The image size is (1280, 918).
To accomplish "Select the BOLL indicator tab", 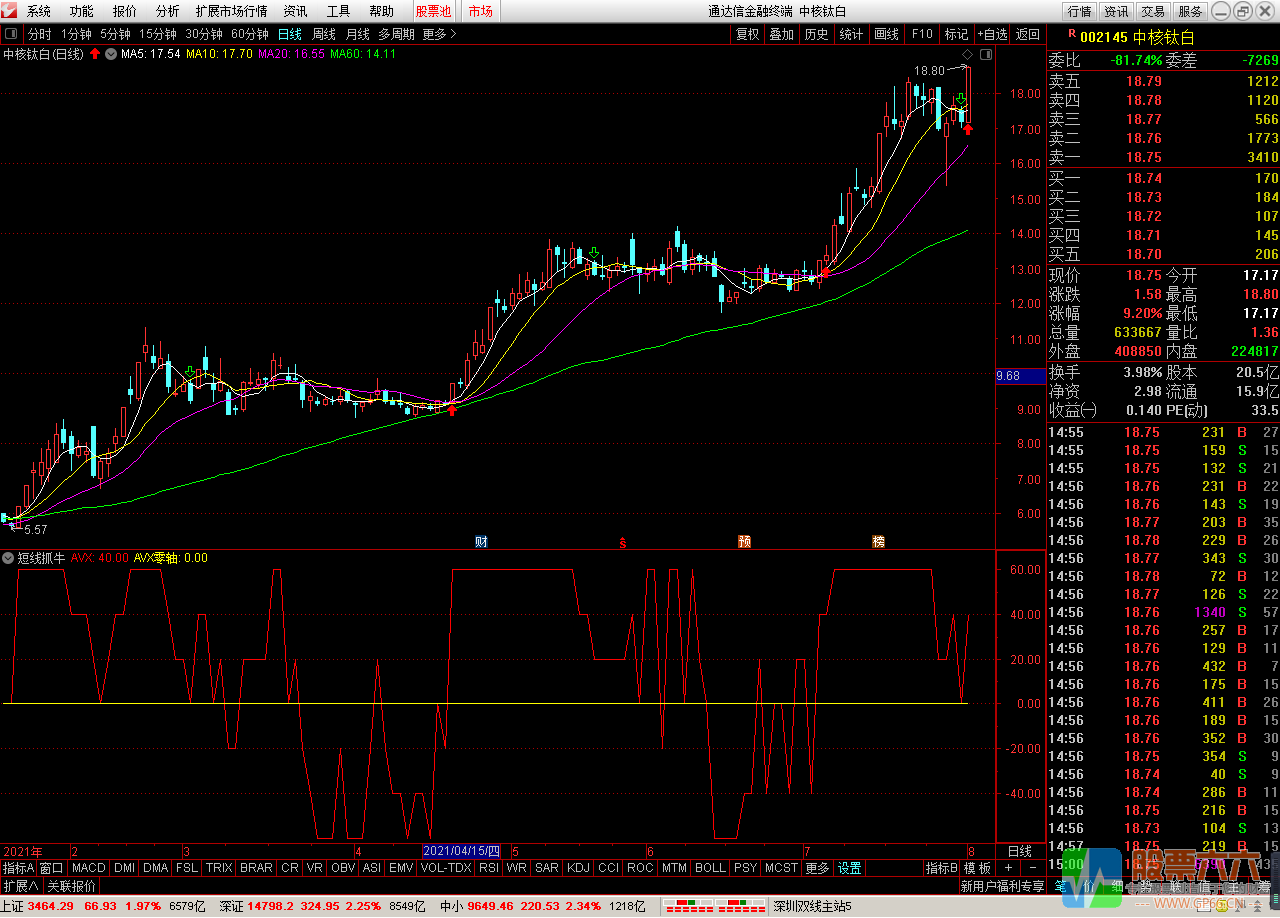I will coord(710,868).
